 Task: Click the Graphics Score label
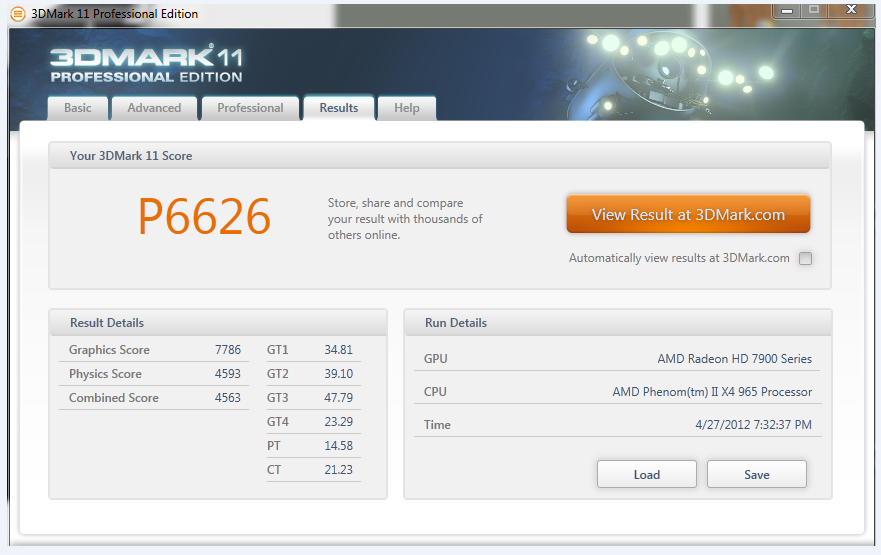pyautogui.click(x=109, y=350)
